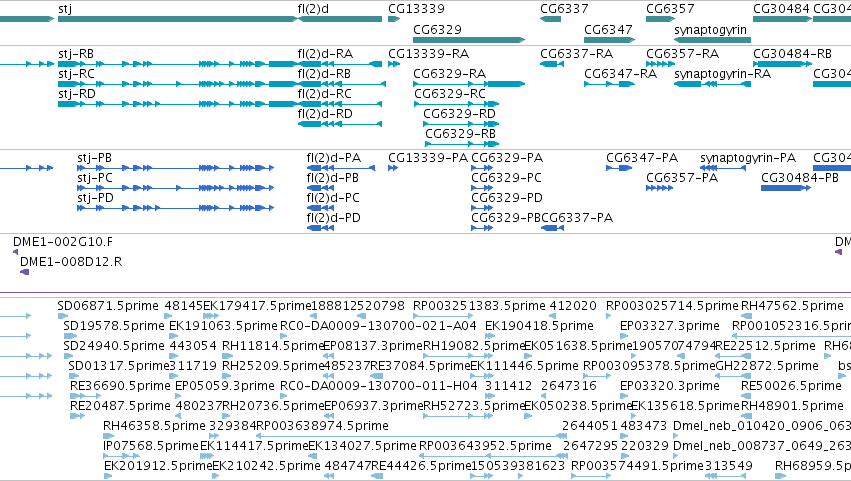Select the CG6329-RA transcript label
The image size is (851, 481).
pos(449,74)
